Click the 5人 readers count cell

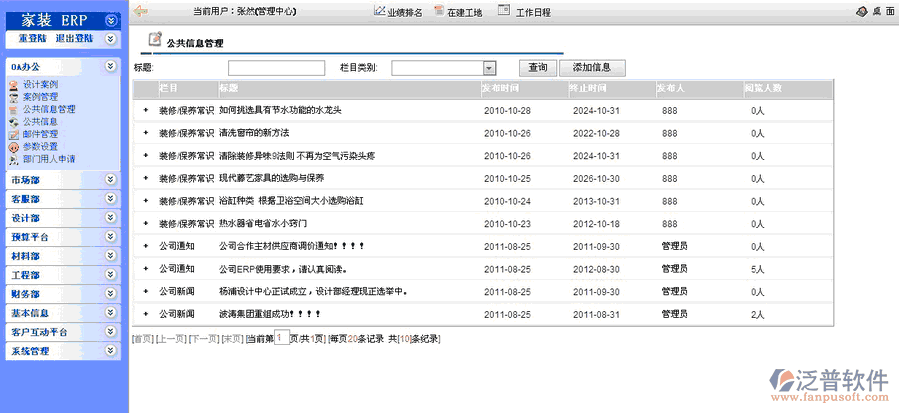coord(757,269)
